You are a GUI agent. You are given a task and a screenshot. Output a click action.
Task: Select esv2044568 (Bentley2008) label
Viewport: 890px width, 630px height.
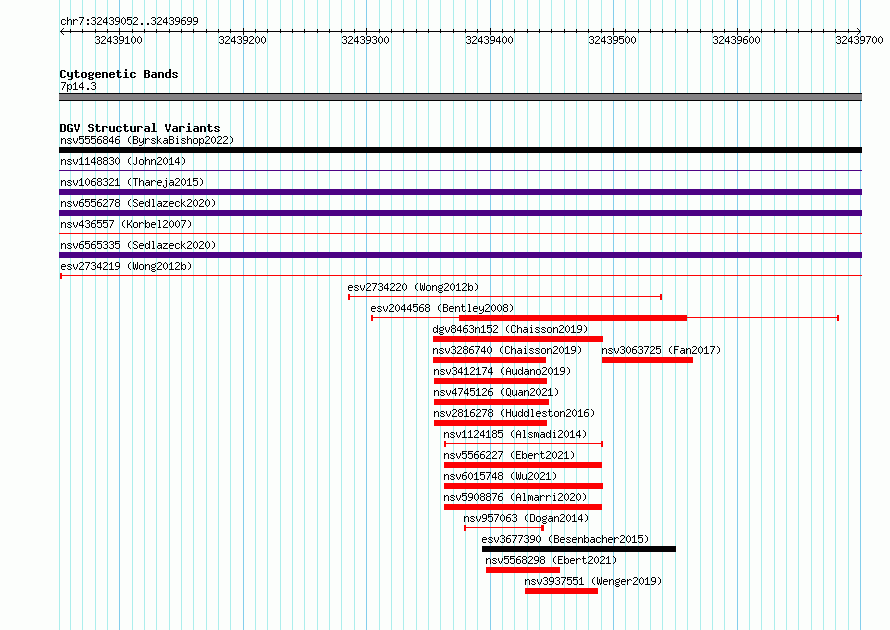tap(442, 308)
